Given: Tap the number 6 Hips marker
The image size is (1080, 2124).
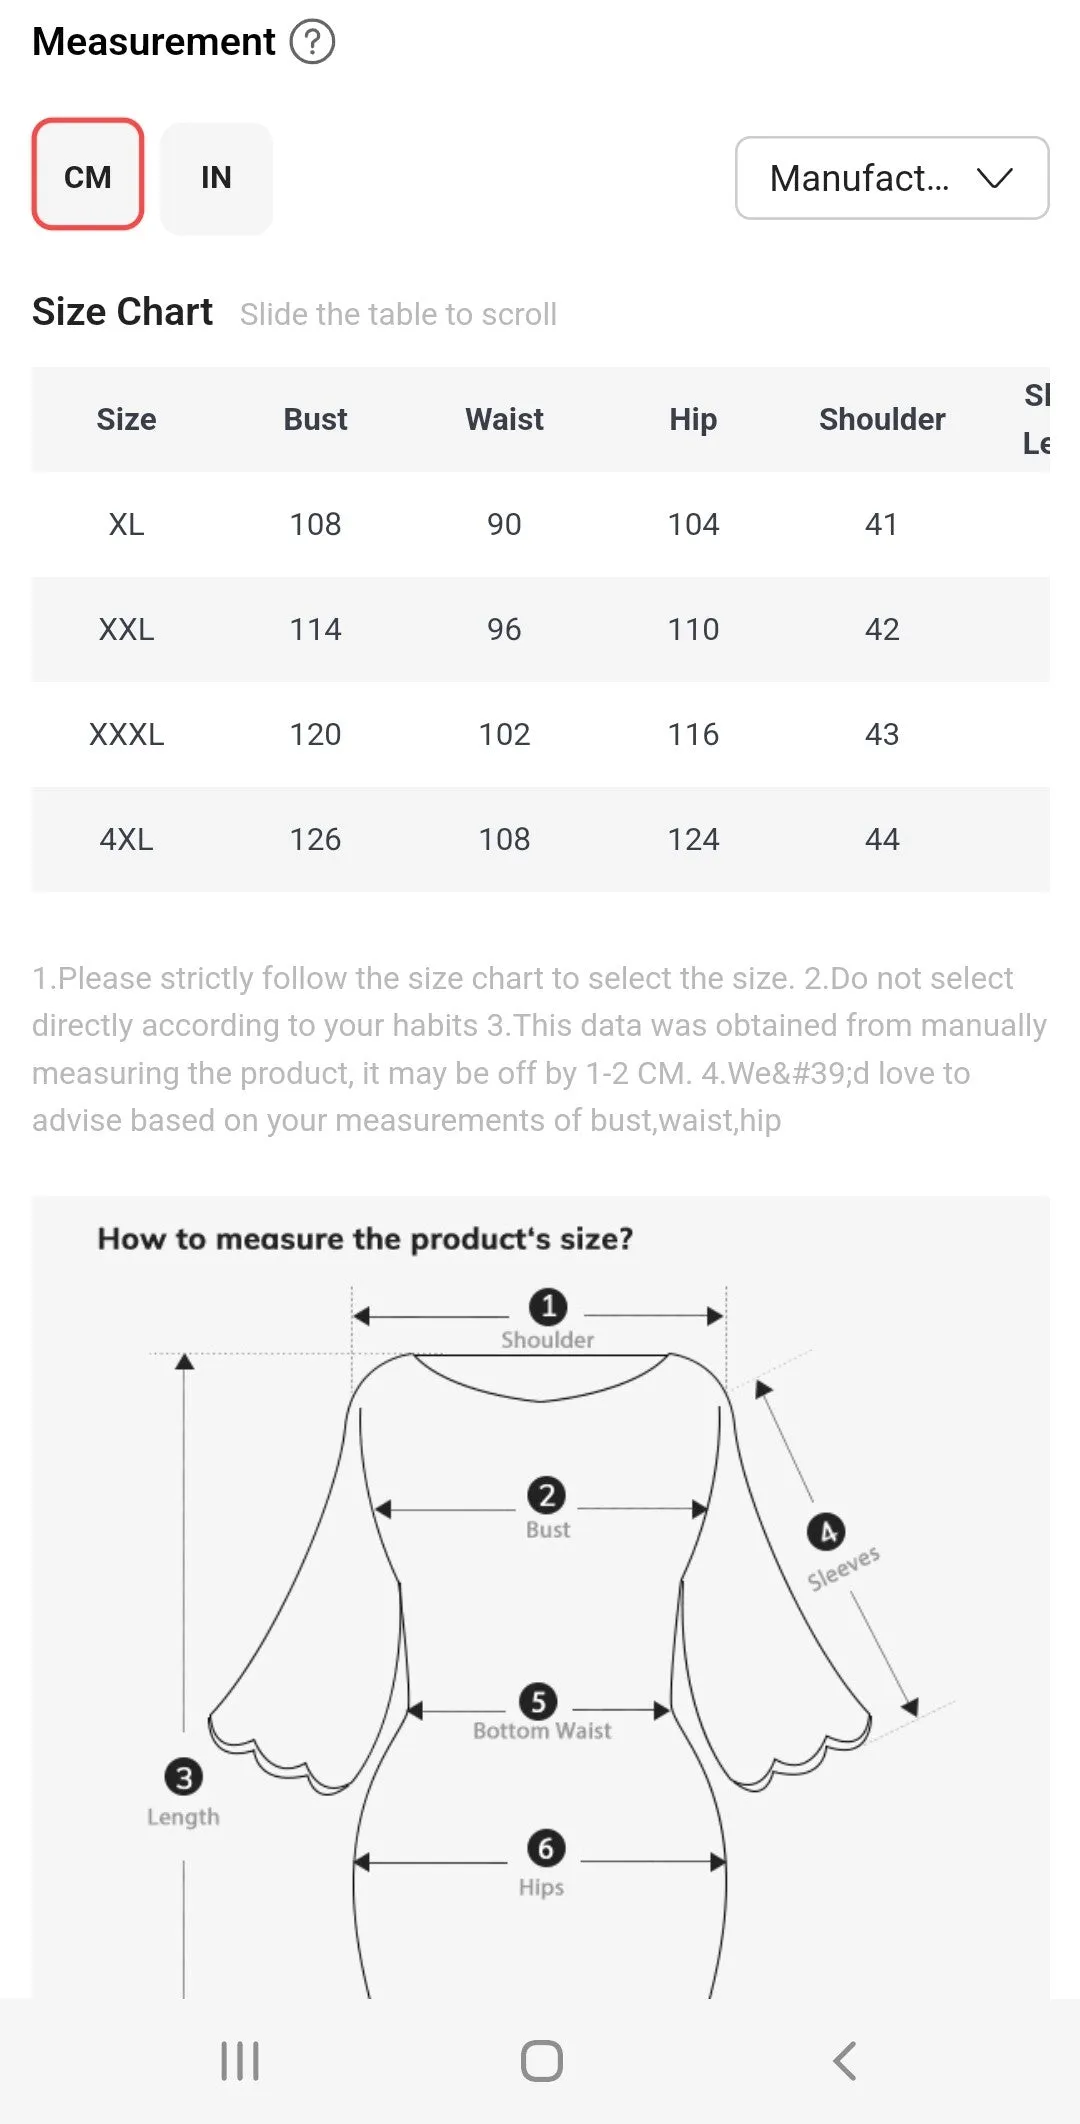Looking at the screenshot, I should tap(546, 1847).
